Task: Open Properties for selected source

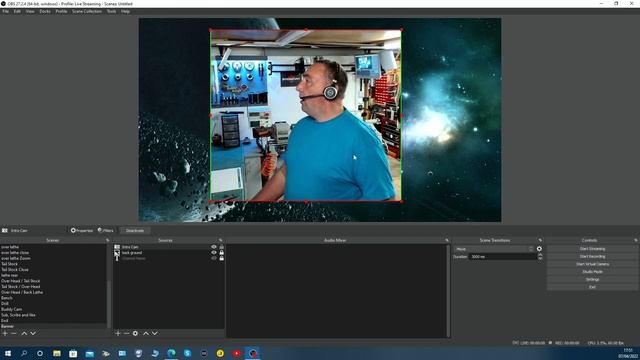Action: click(82, 231)
